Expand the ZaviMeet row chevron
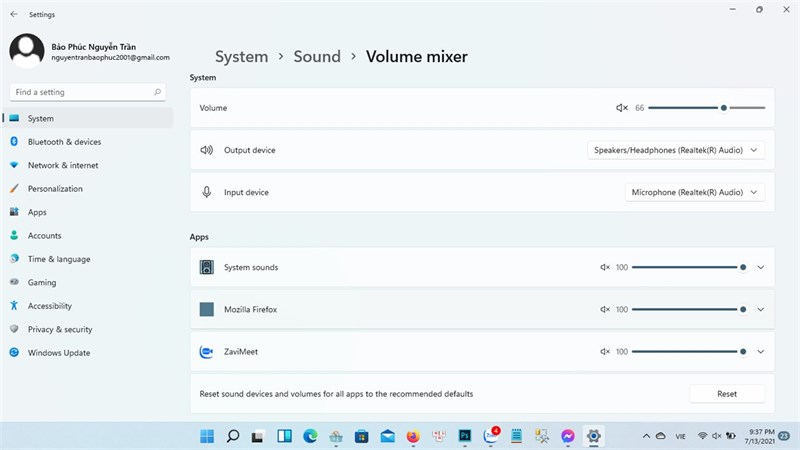The image size is (800, 450). (761, 352)
